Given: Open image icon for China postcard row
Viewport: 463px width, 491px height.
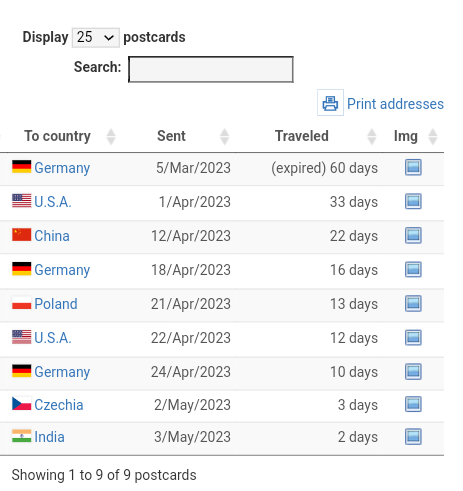Looking at the screenshot, I should (x=413, y=235).
